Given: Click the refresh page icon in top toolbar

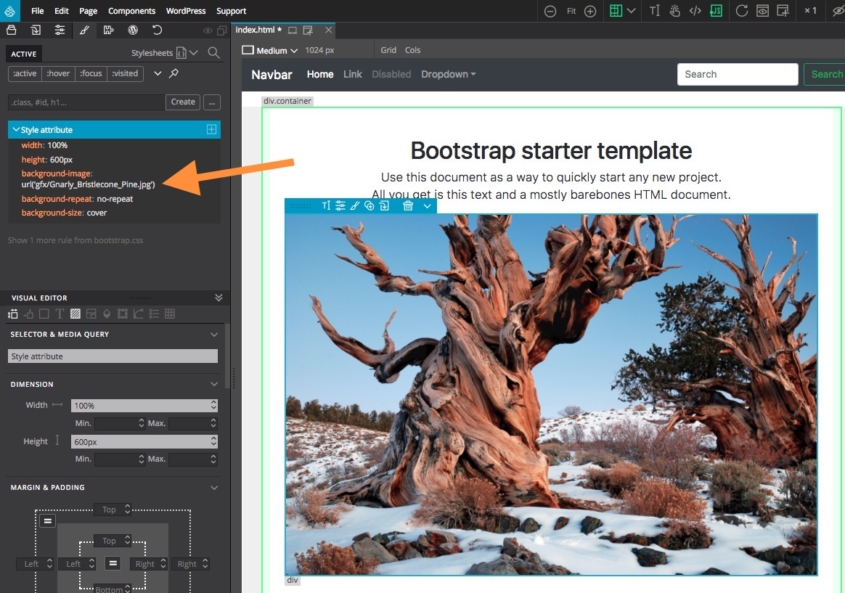Looking at the screenshot, I should click(742, 11).
